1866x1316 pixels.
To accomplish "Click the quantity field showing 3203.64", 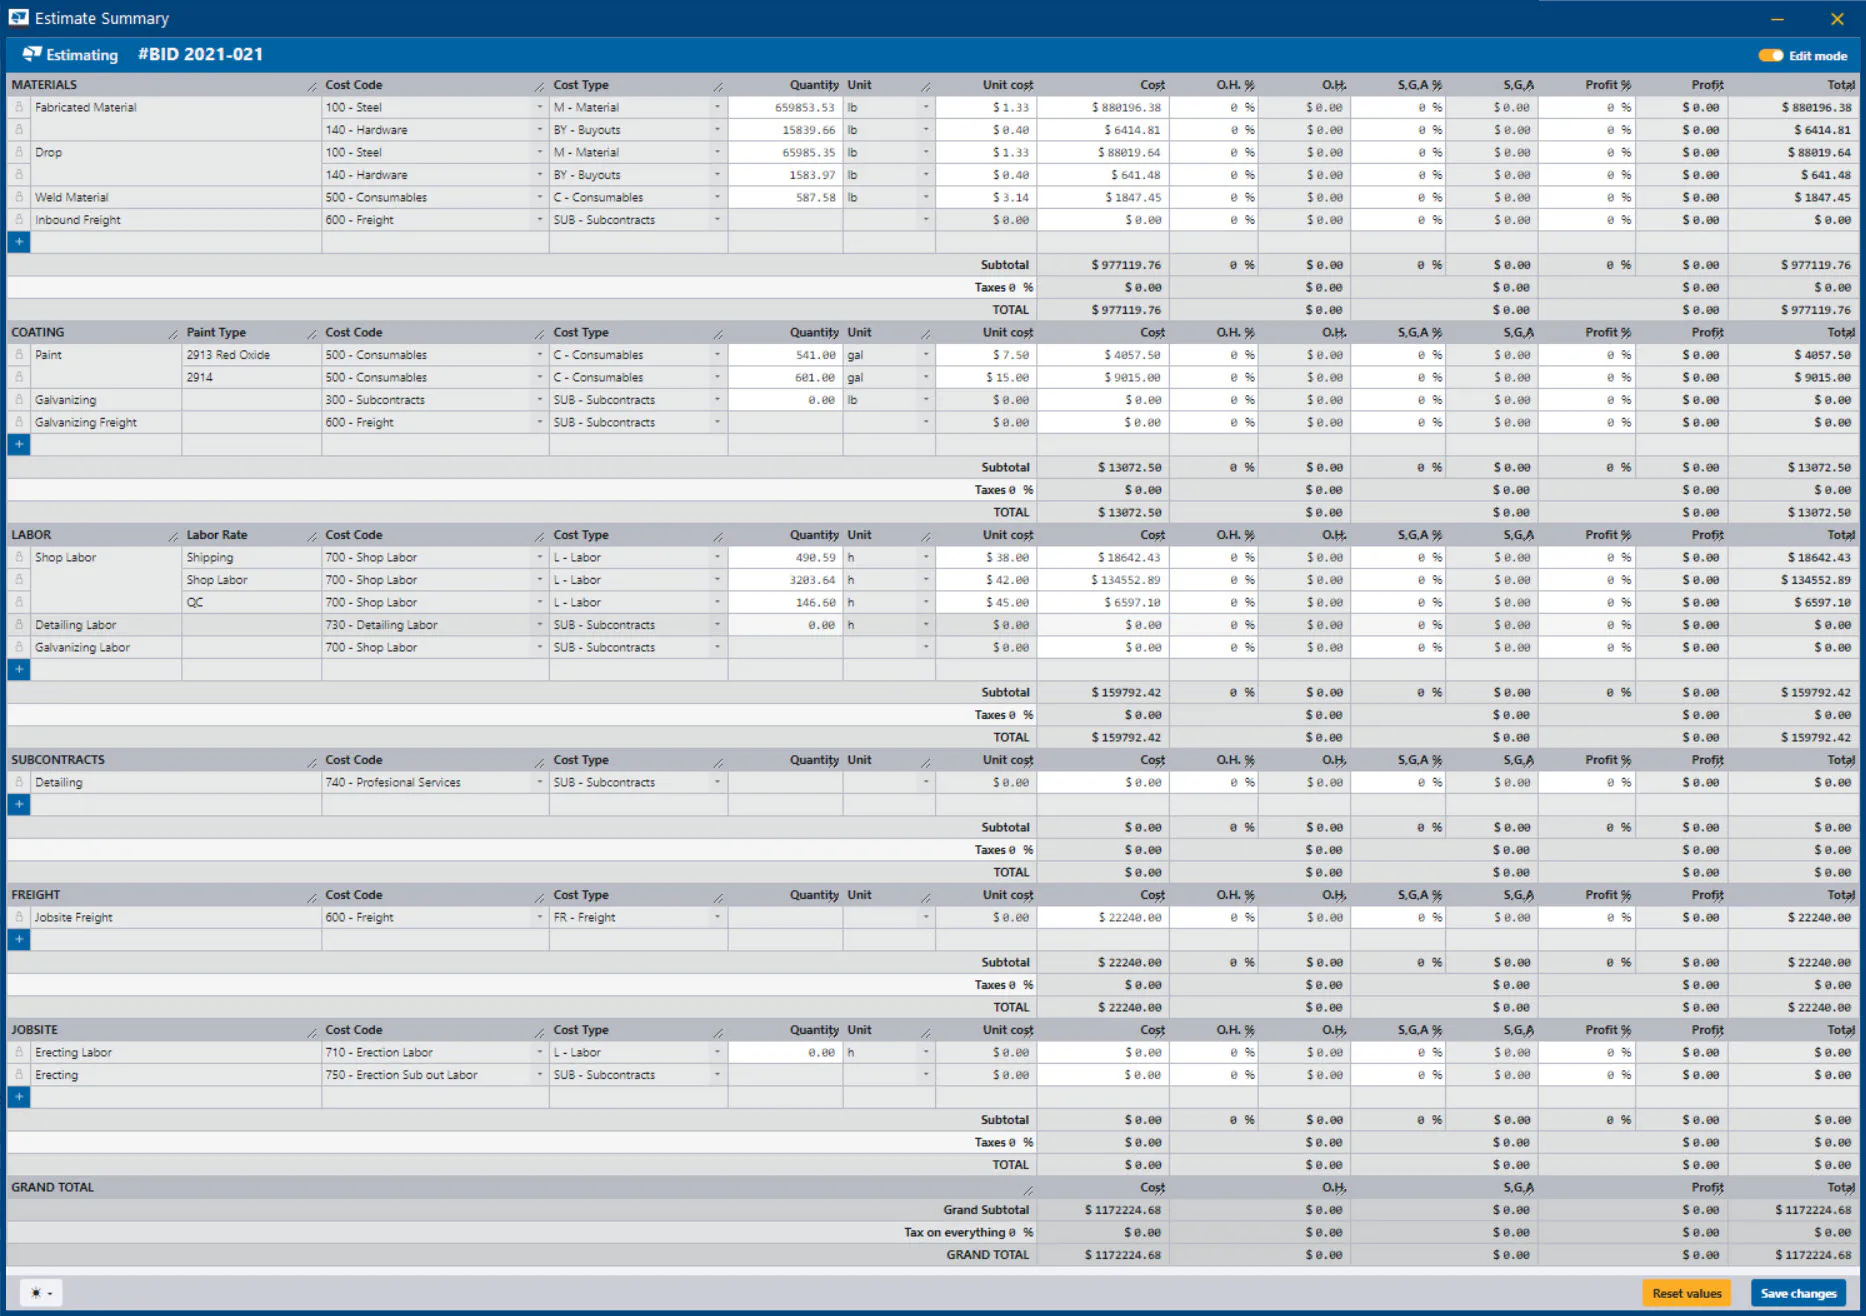I will pyautogui.click(x=785, y=579).
